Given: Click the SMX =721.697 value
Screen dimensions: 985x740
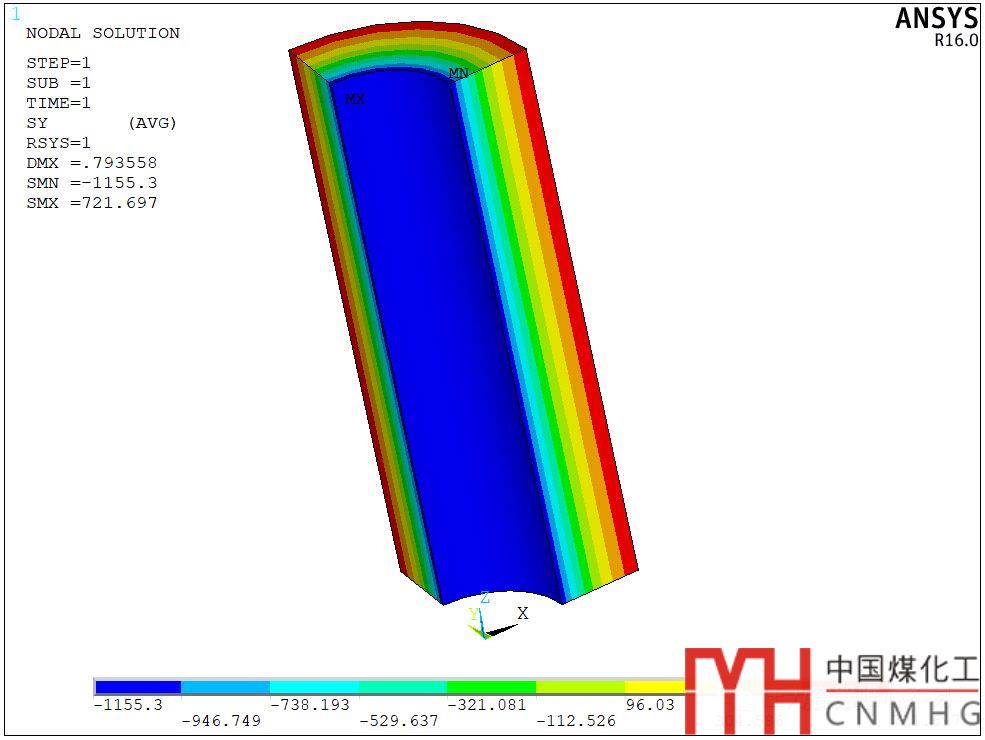Looking at the screenshot, I should click(x=92, y=204).
